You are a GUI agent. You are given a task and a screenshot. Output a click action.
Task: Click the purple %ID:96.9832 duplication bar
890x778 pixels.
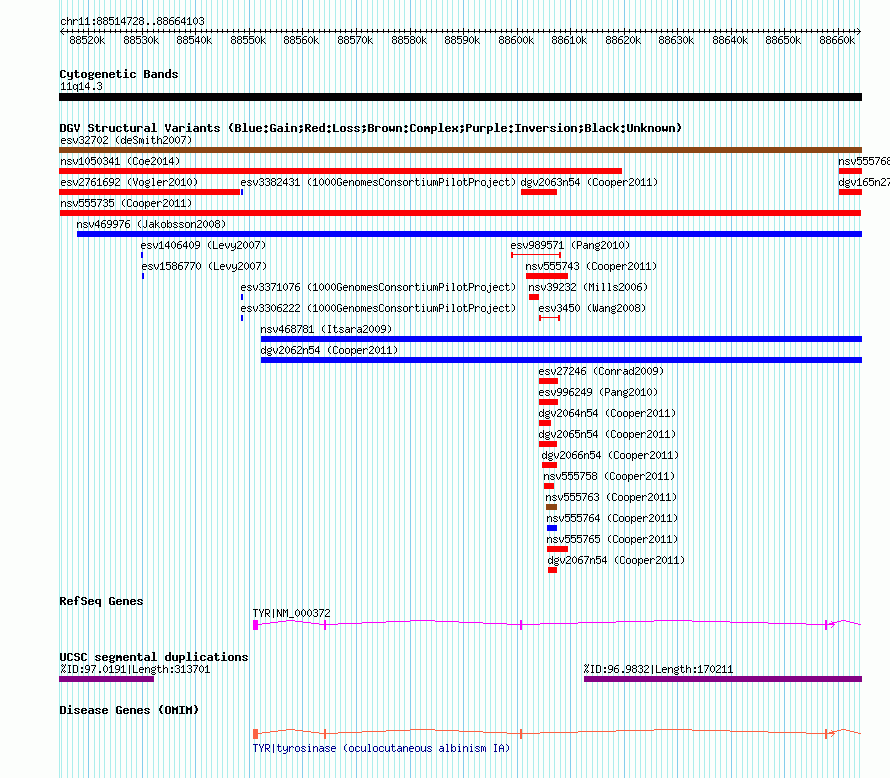tap(723, 679)
